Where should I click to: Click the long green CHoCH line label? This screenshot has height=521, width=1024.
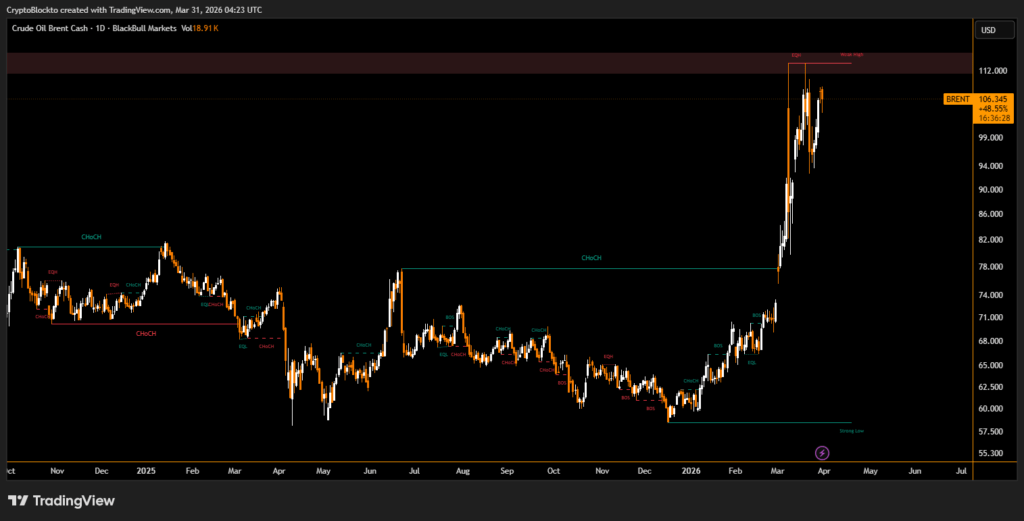coord(591,258)
